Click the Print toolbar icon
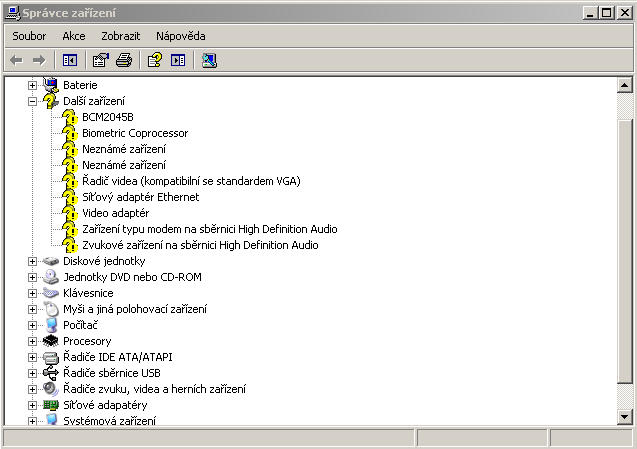 click(x=124, y=61)
